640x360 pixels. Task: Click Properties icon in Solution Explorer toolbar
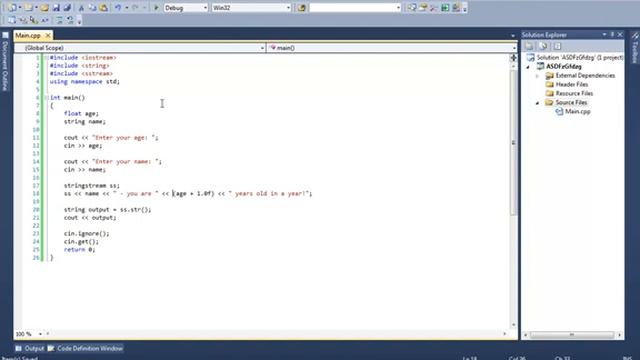[x=529, y=46]
